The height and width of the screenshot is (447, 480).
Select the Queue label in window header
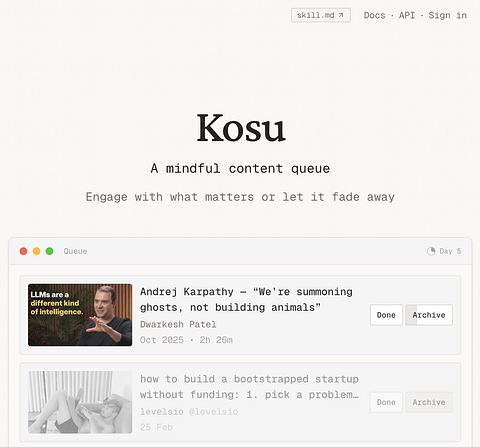75,251
